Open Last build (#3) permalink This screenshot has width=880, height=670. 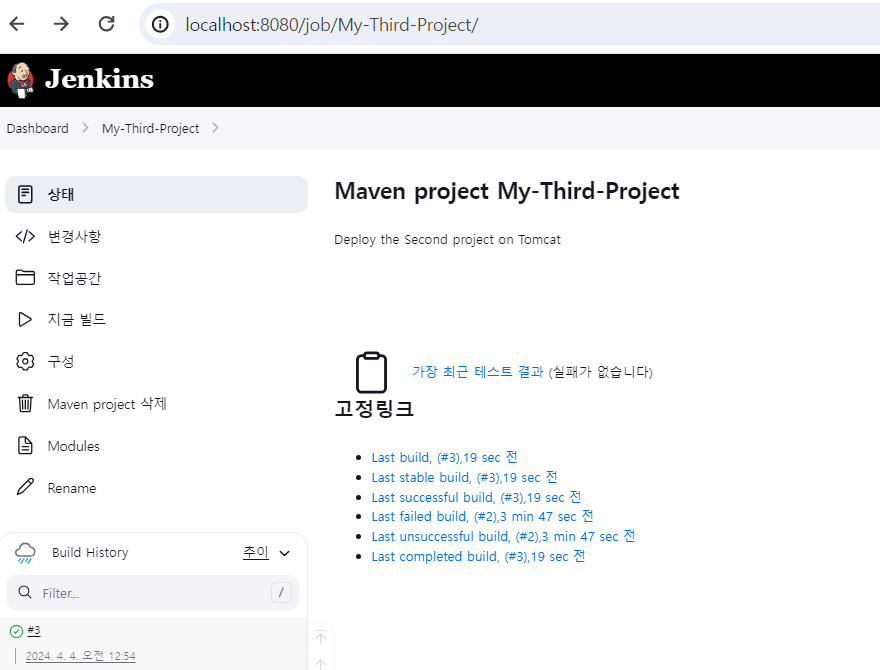click(x=444, y=457)
